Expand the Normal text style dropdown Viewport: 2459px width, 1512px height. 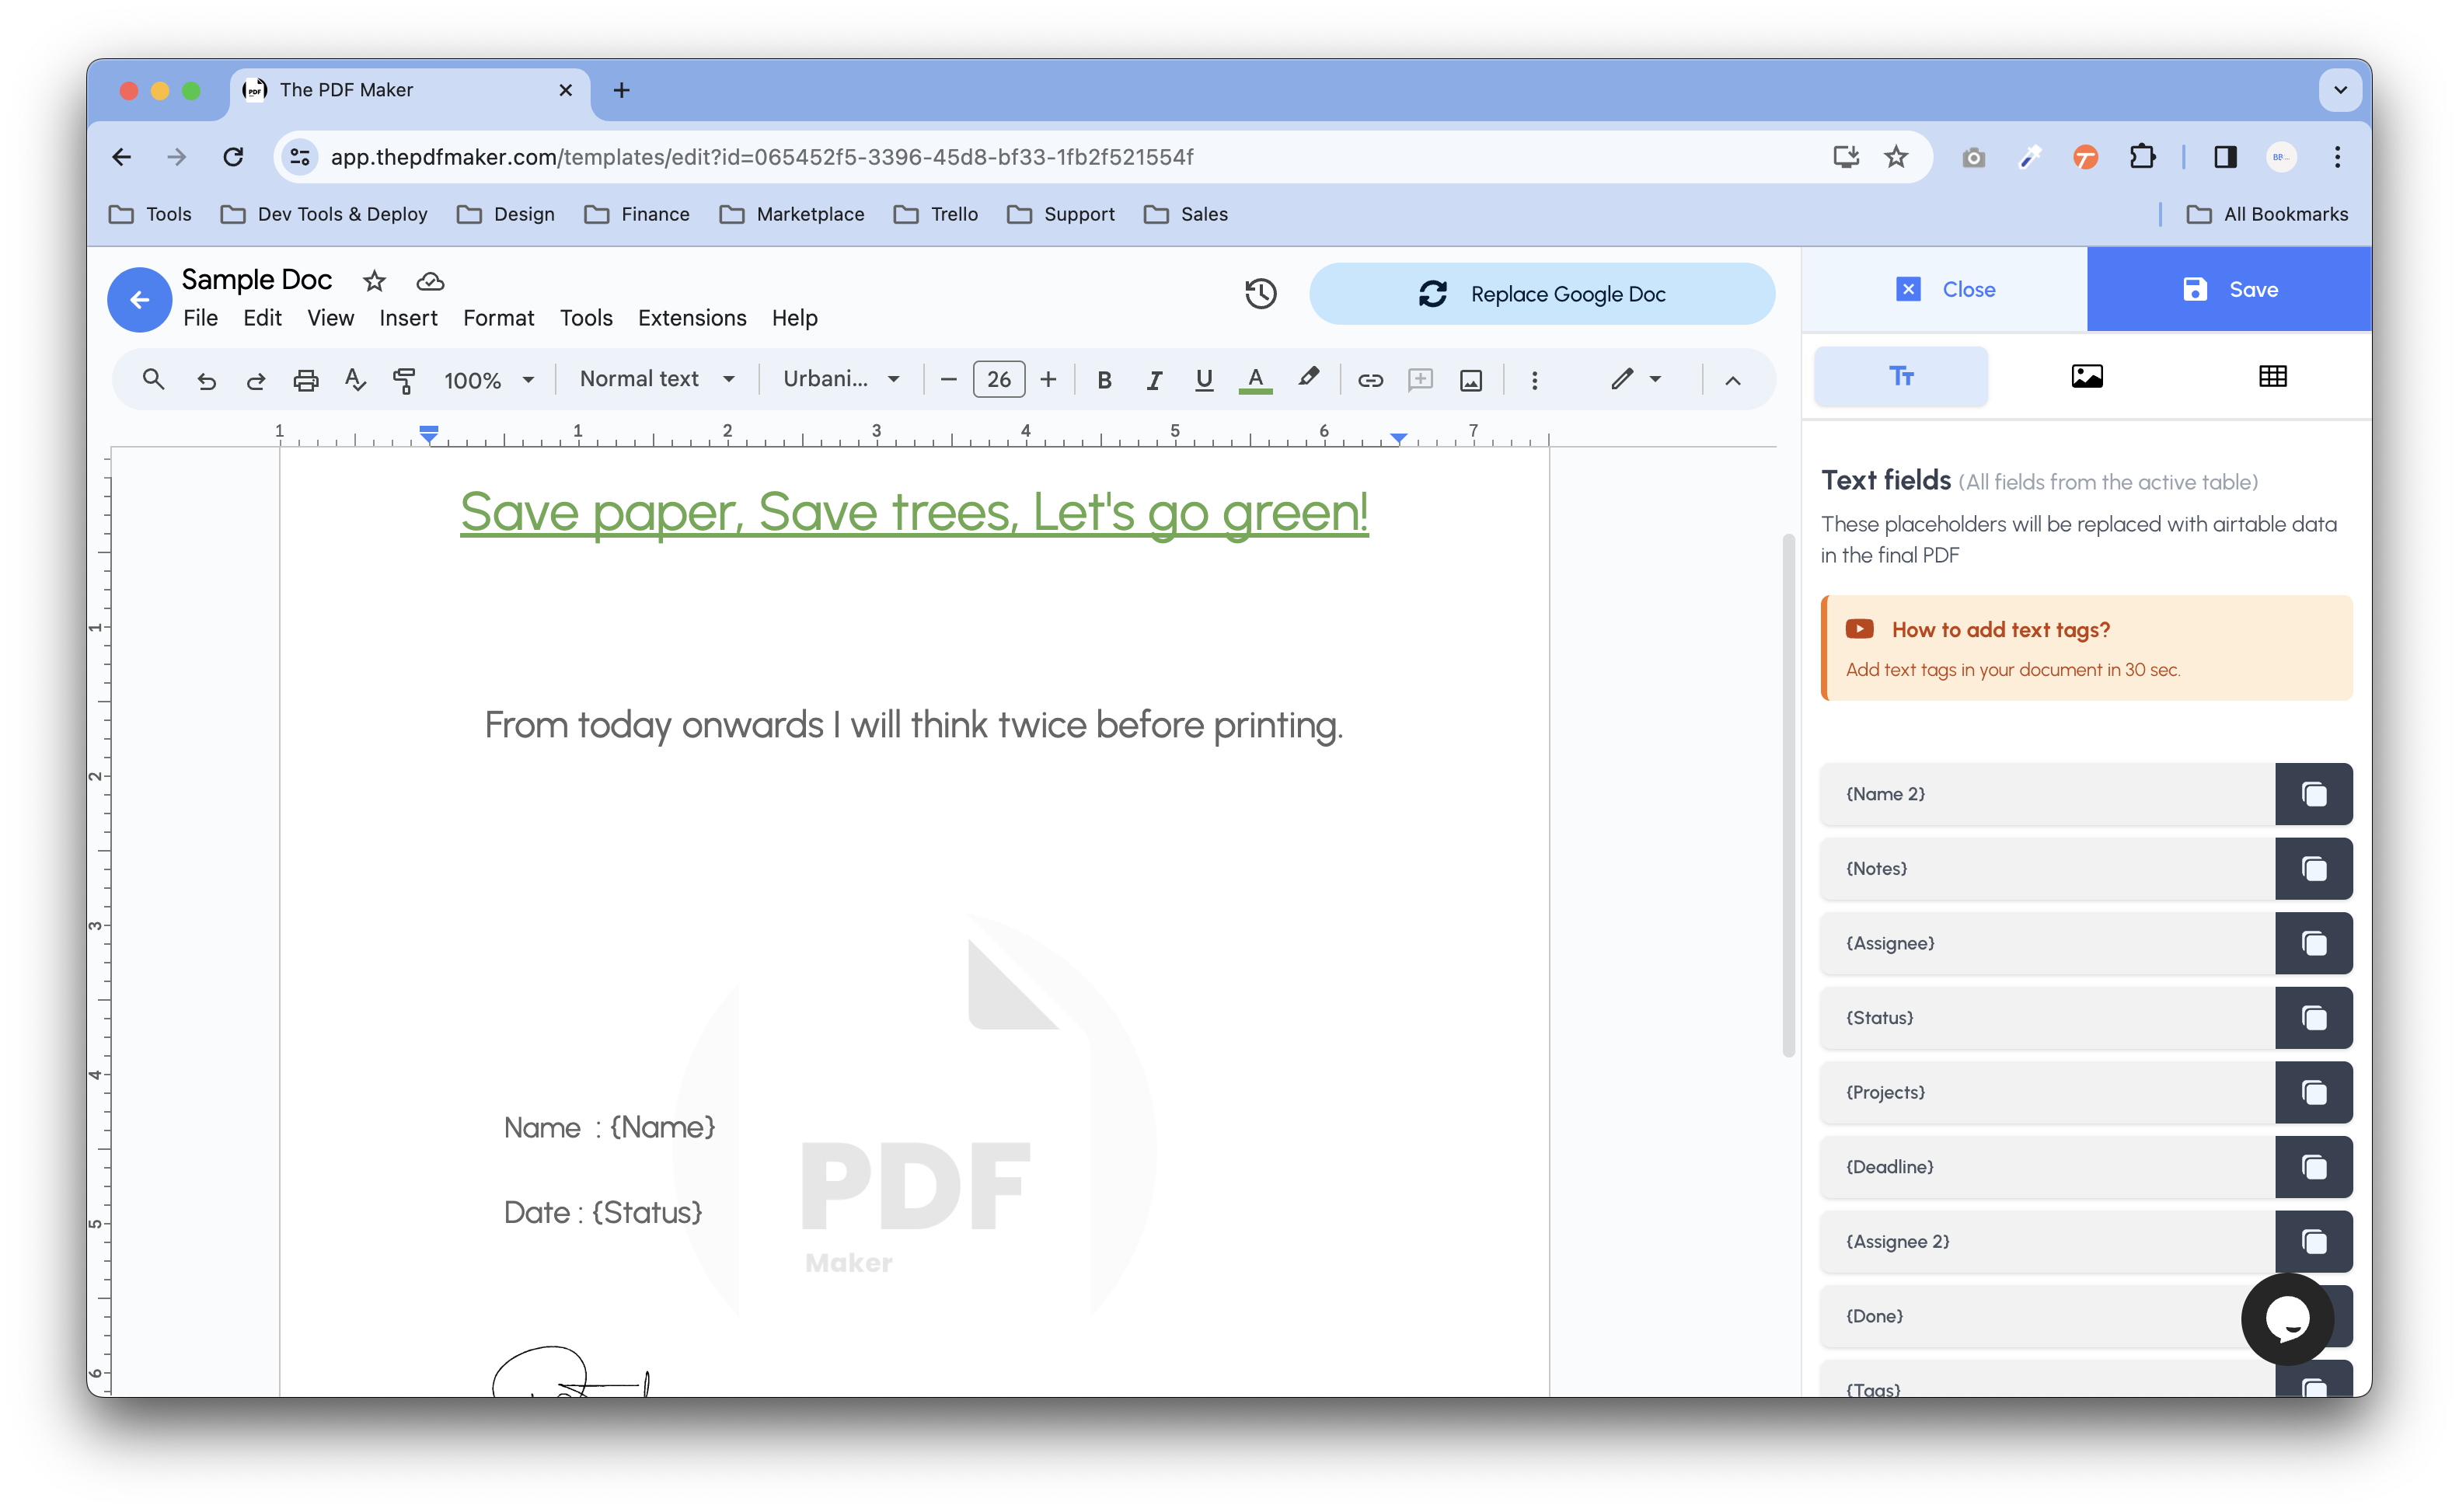coord(657,378)
